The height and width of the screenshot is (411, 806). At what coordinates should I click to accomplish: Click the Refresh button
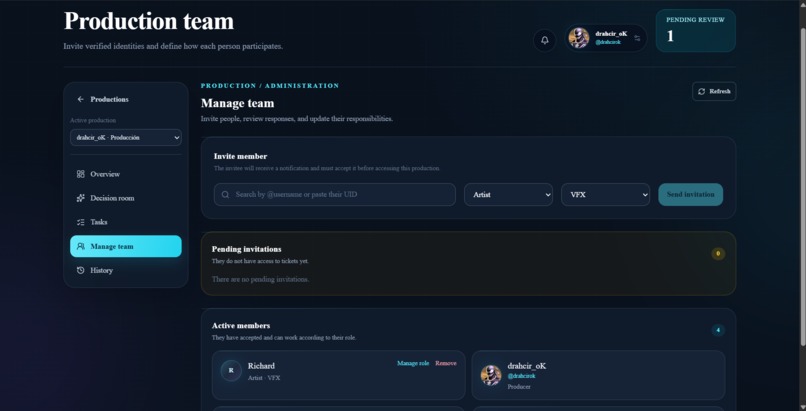click(x=714, y=91)
